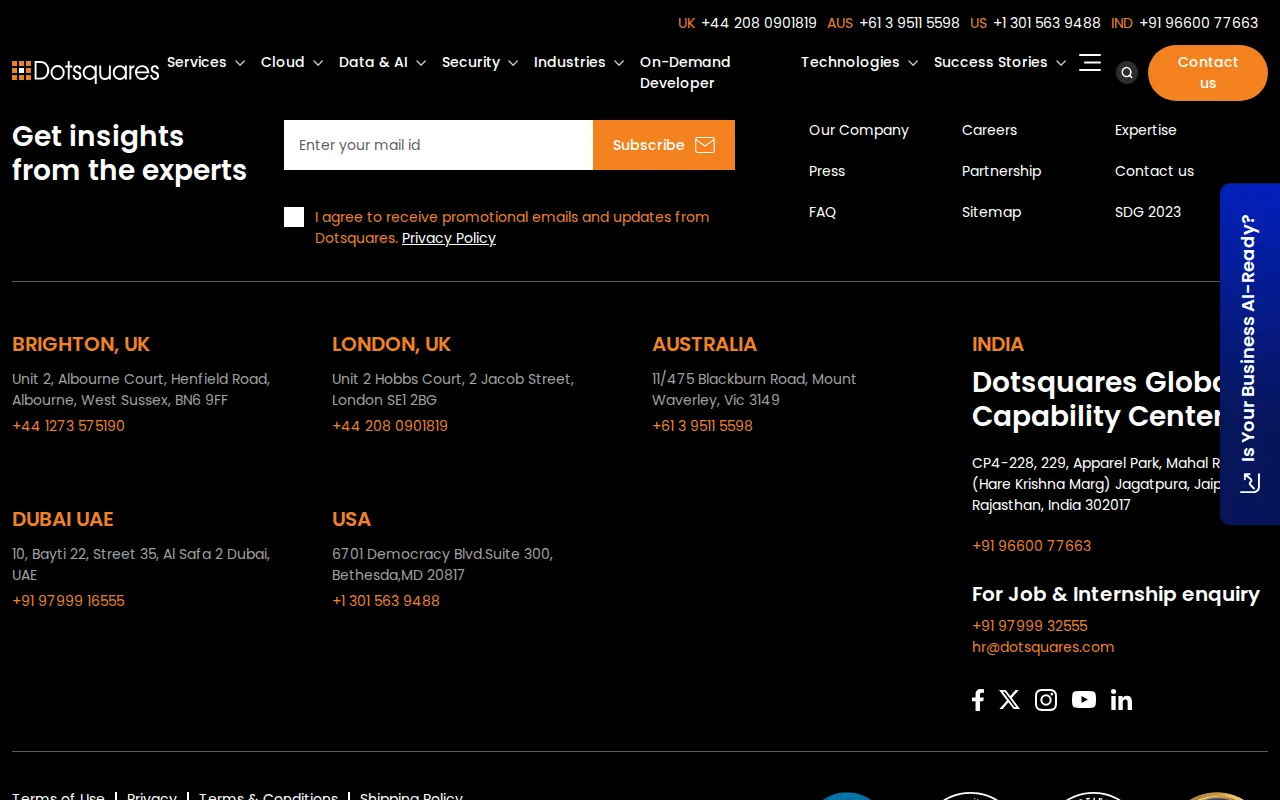Click the arrow icon on AI-Ready banner
The height and width of the screenshot is (800, 1280).
tap(1250, 482)
